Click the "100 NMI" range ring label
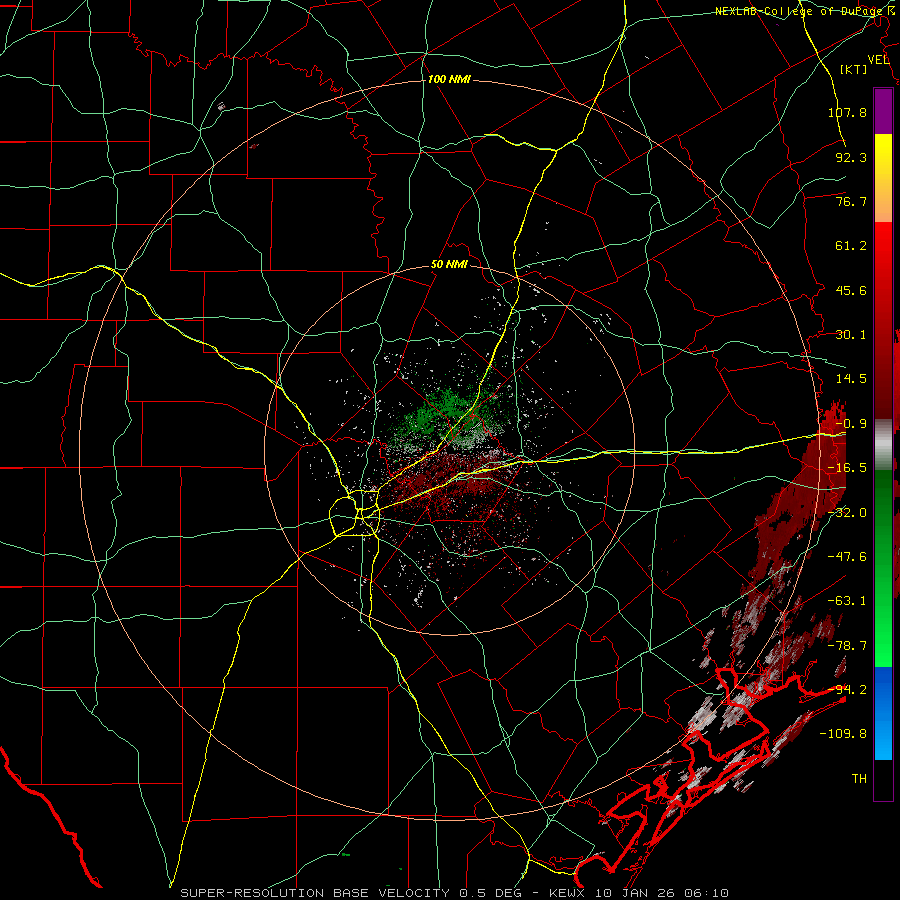900x900 pixels. 449,79
